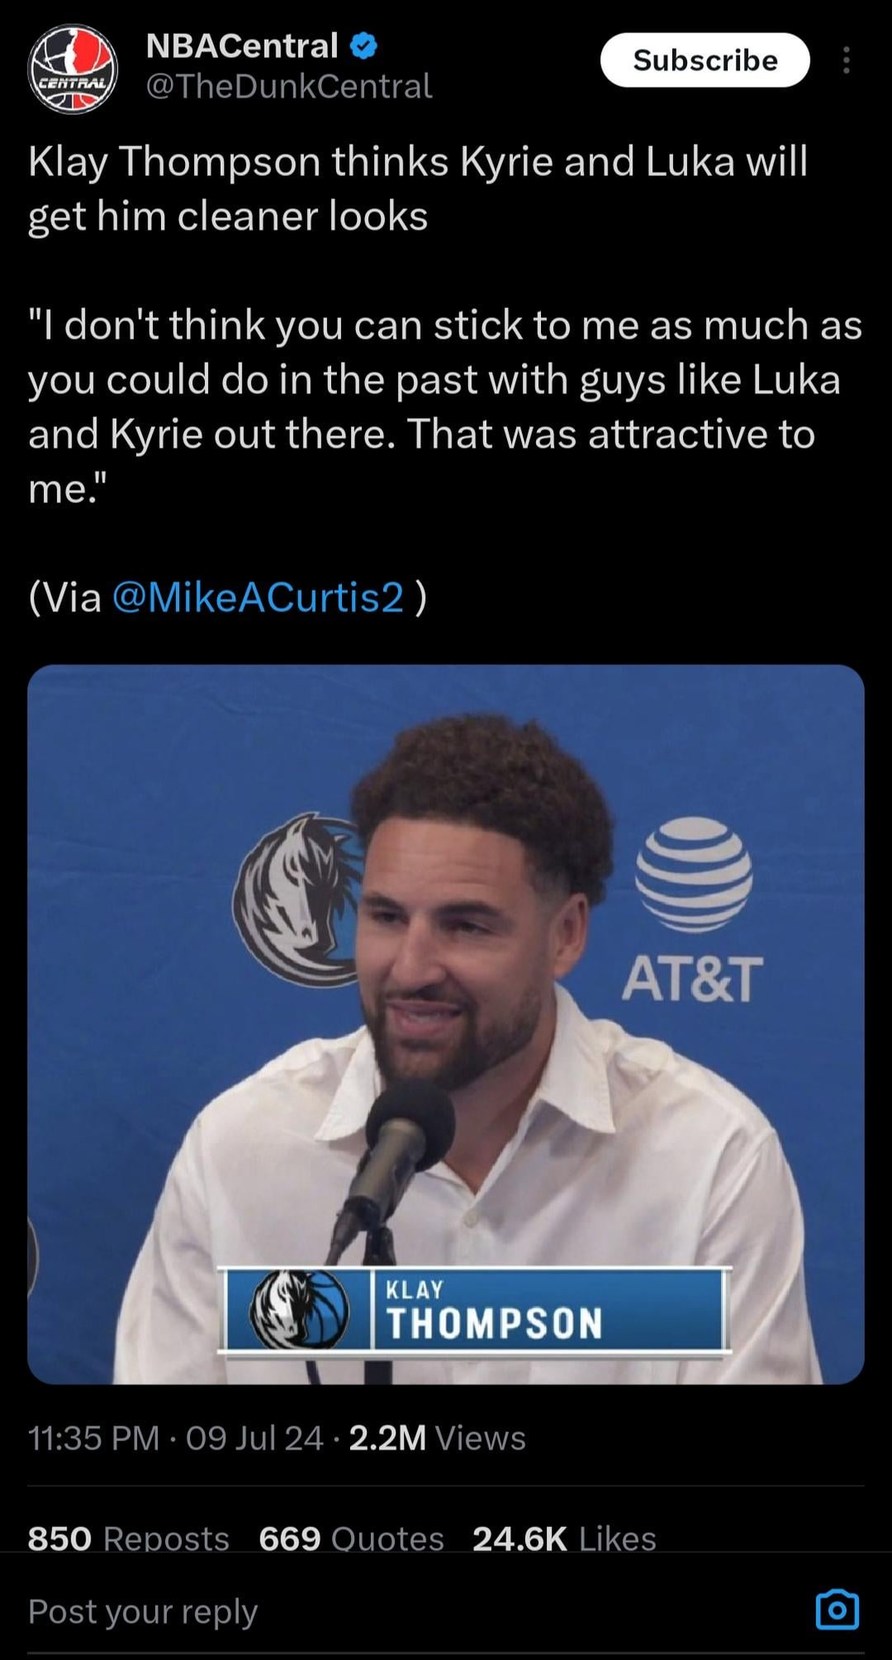The height and width of the screenshot is (1660, 892).
Task: Tap the camera icon in reply bar
Action: (x=837, y=1609)
